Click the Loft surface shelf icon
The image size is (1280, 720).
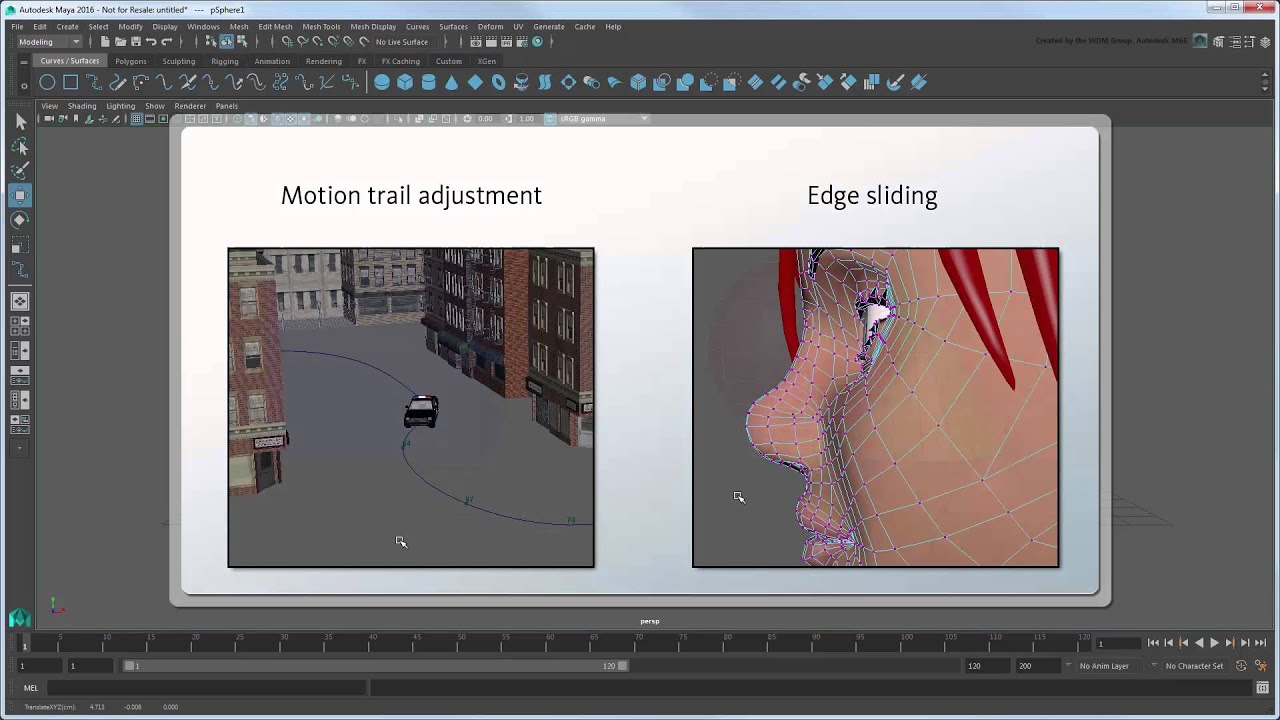545,82
